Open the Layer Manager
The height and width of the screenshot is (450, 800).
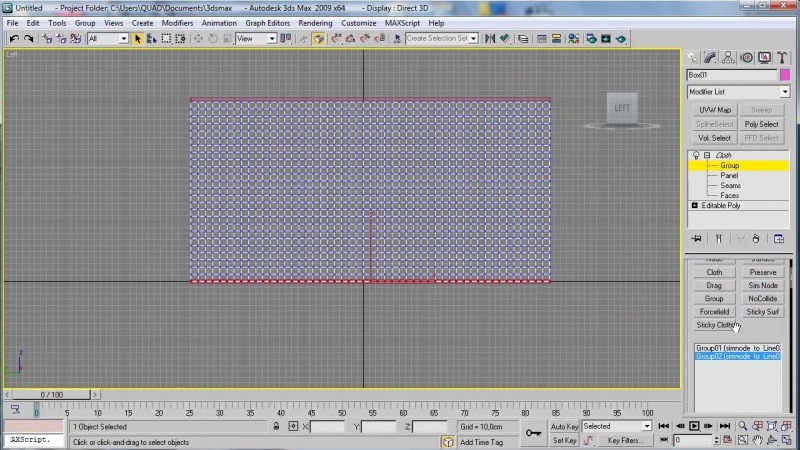click(523, 39)
